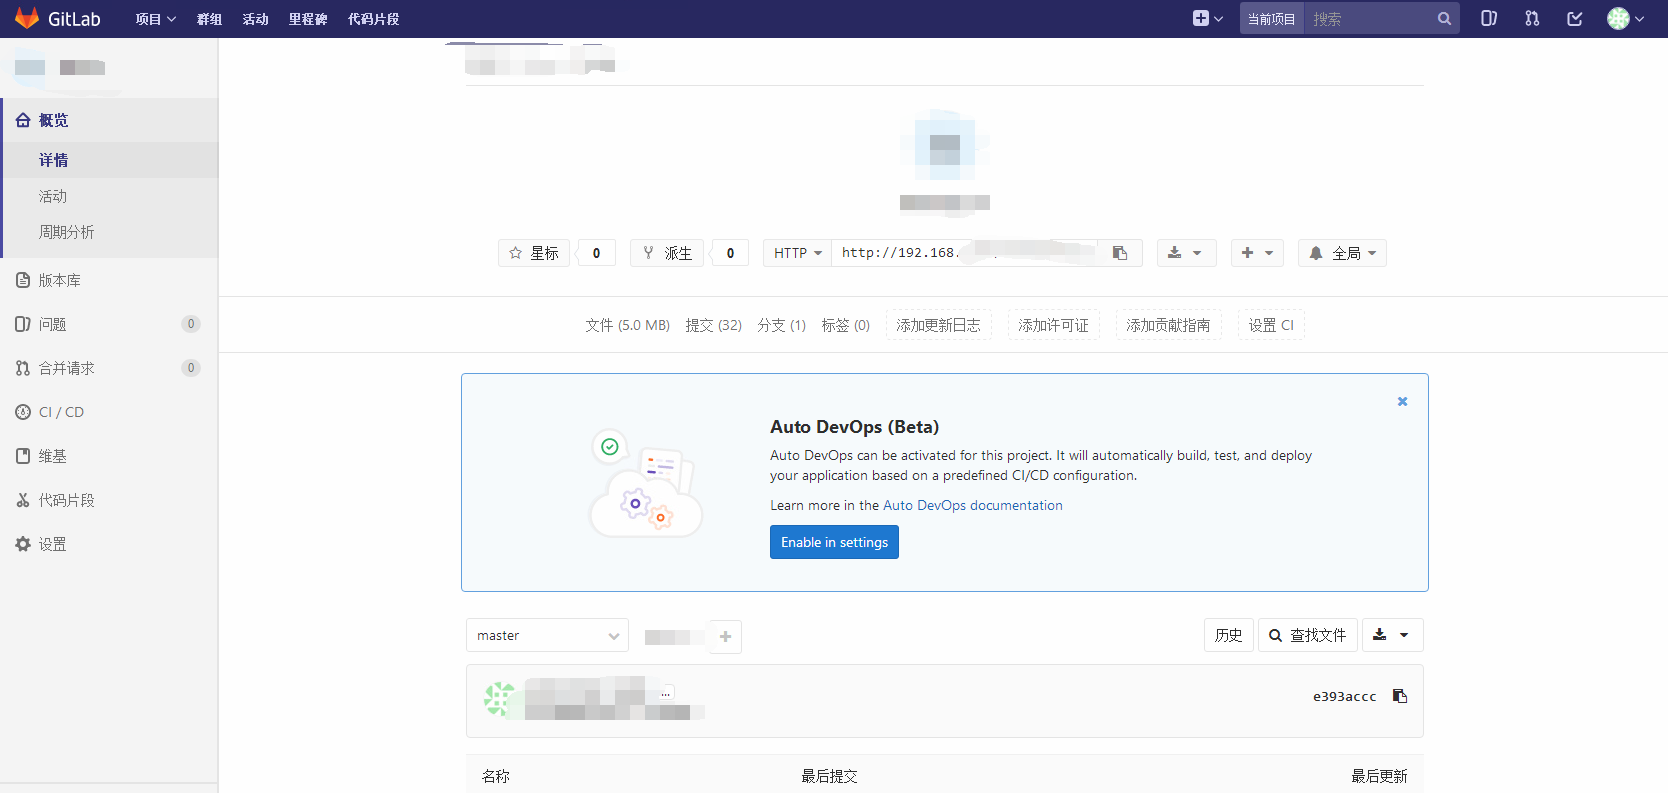Click 设置 CI button
1668x793 pixels.
click(x=1271, y=325)
